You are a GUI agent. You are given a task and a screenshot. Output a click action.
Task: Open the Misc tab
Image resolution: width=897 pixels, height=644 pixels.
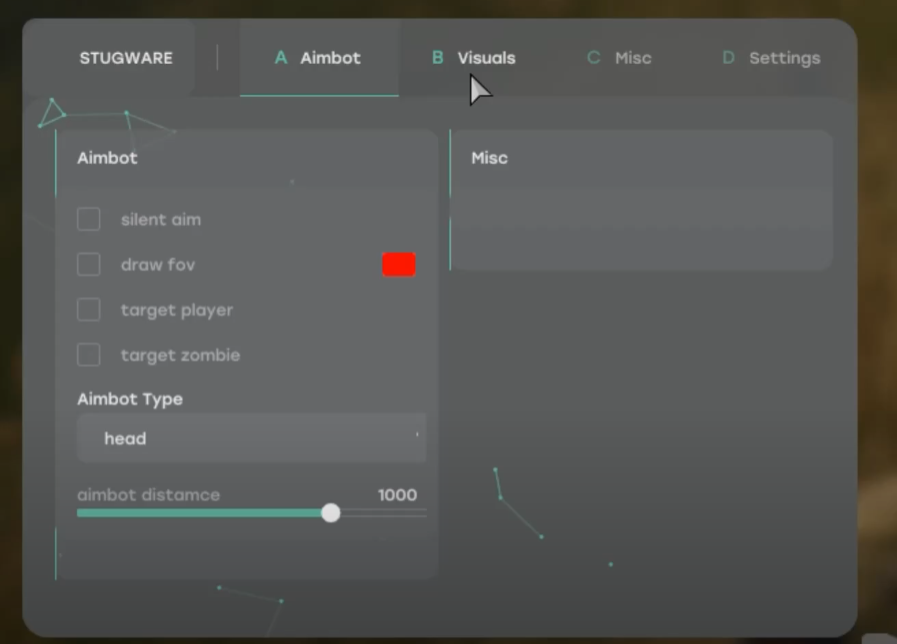click(620, 58)
